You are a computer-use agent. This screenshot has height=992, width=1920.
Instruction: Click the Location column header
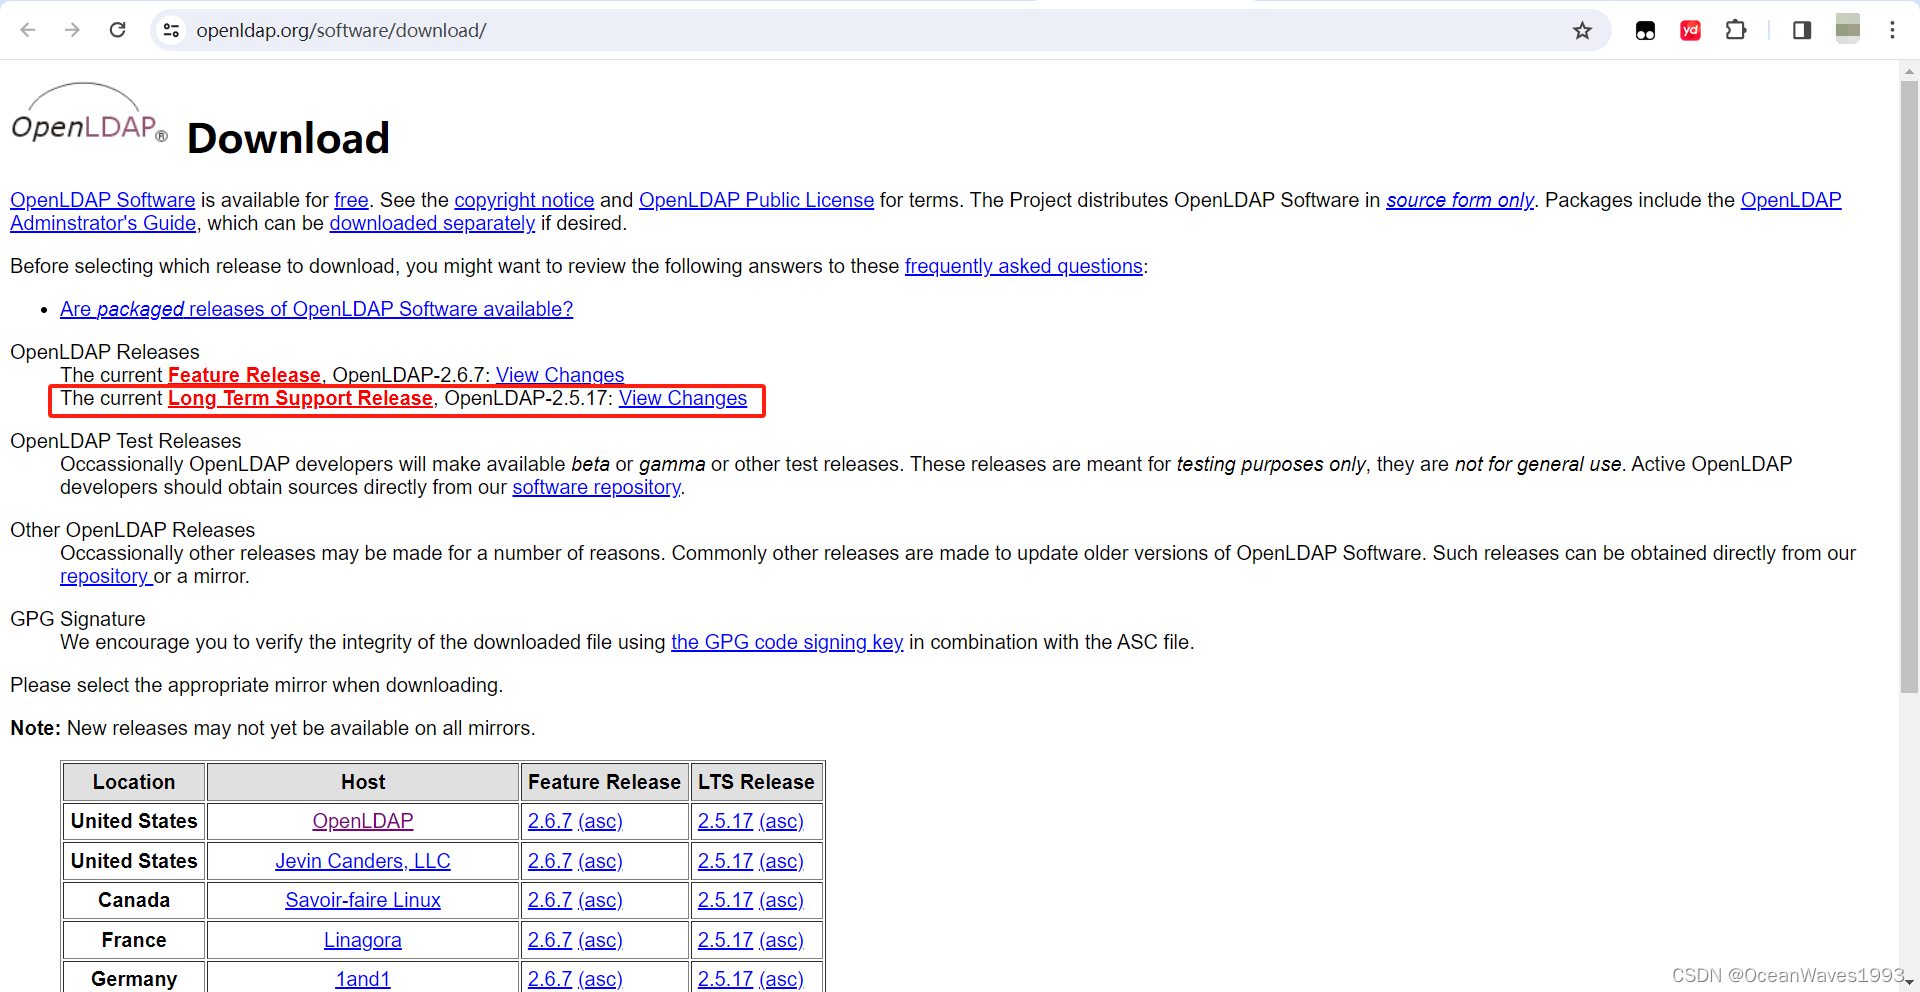coord(134,782)
